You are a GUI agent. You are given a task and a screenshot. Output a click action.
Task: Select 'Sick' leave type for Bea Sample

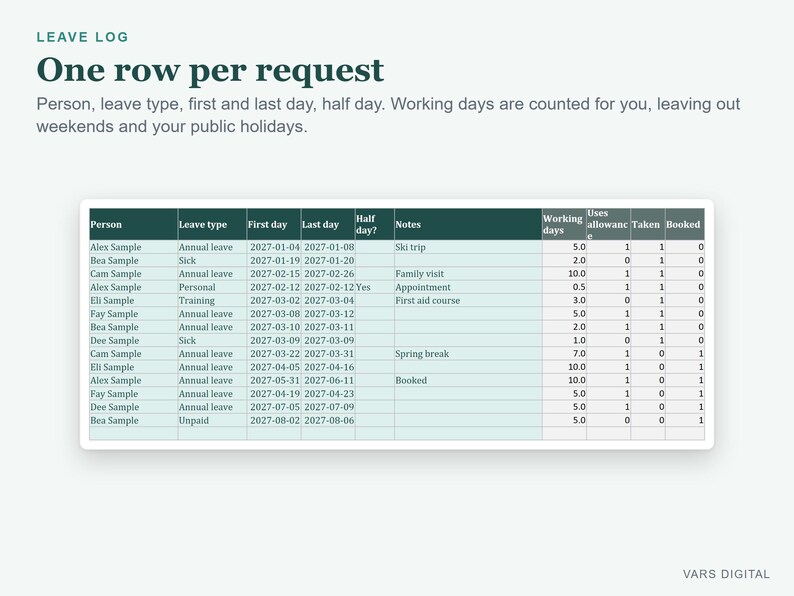point(212,260)
